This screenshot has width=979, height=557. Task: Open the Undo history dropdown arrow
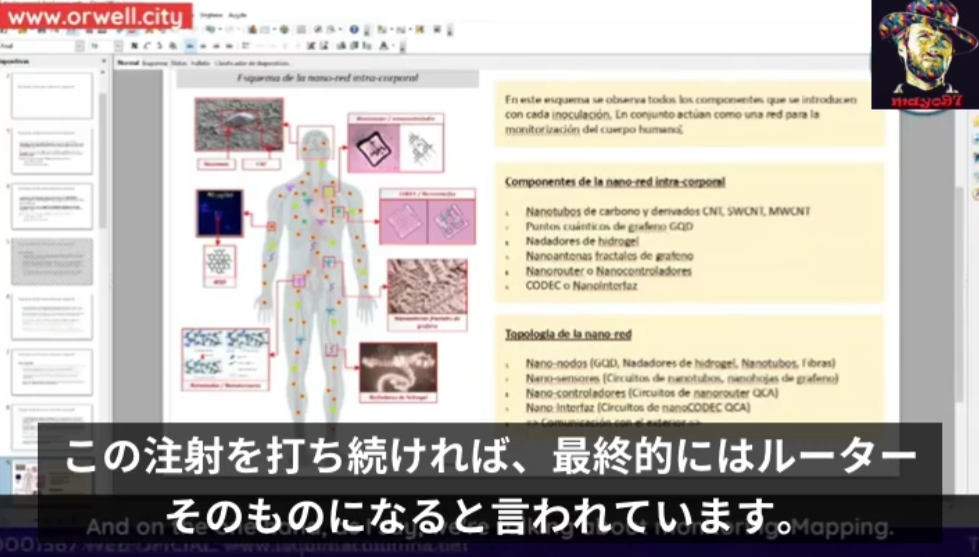click(x=220, y=29)
